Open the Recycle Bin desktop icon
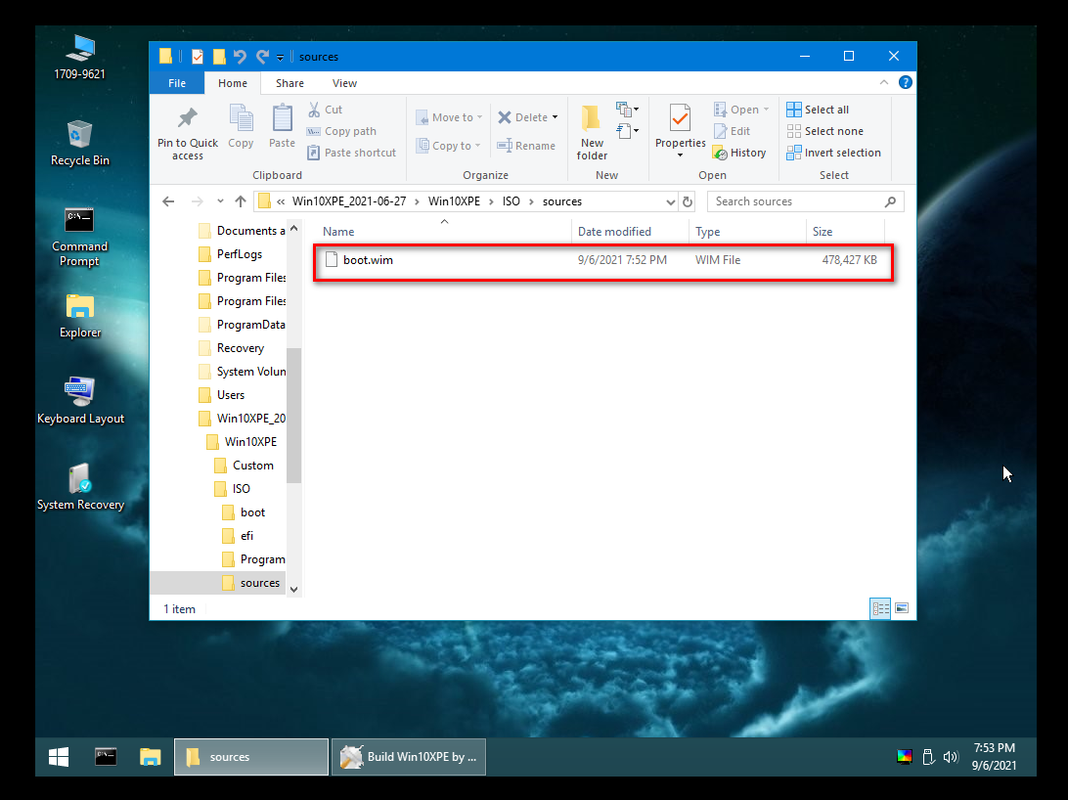Screen dimensions: 1068x800 coord(80,142)
